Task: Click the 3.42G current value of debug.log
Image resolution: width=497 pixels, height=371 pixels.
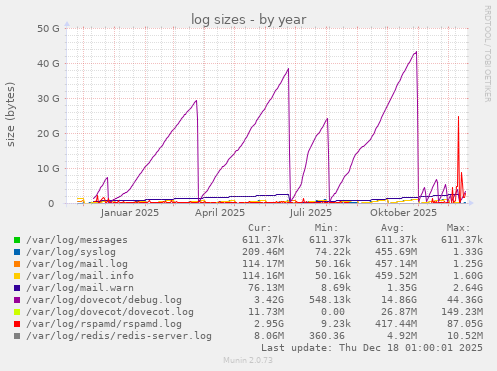Action: (x=269, y=300)
